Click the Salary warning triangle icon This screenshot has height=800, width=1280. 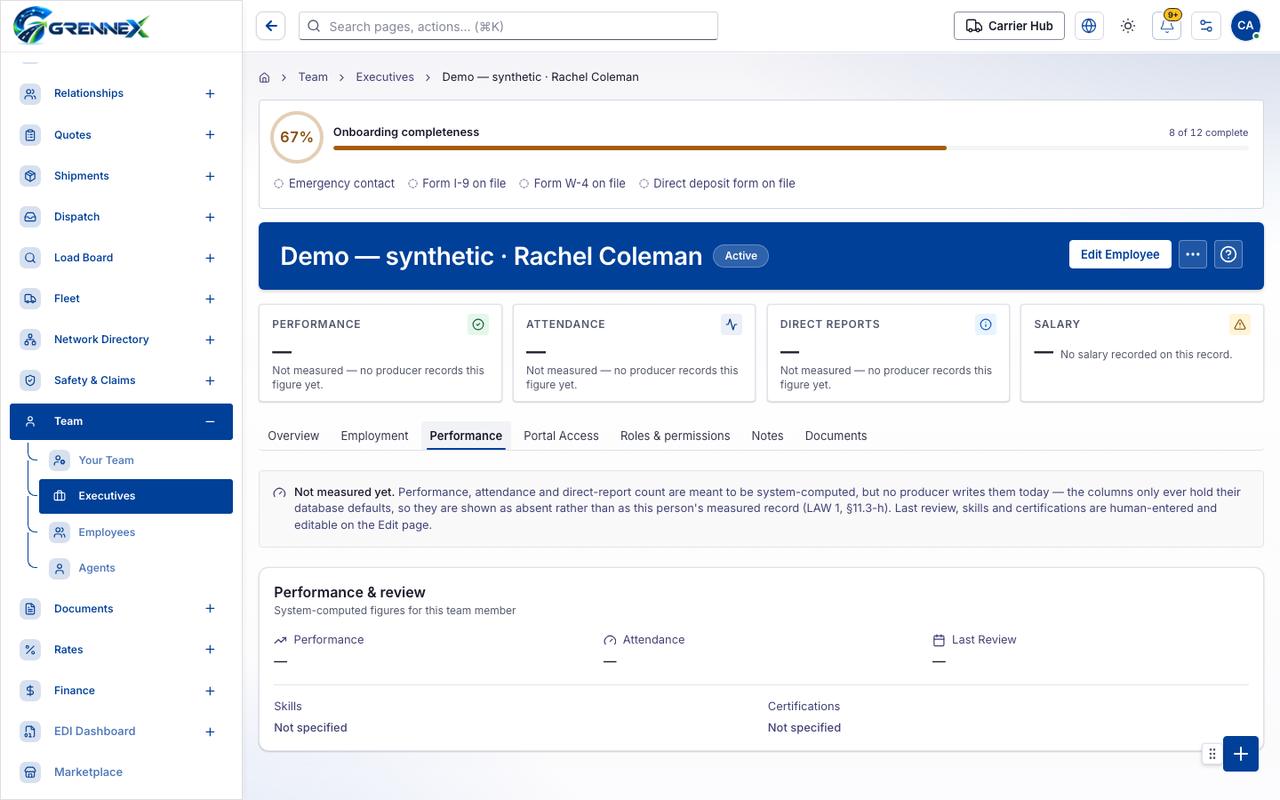coord(1240,324)
